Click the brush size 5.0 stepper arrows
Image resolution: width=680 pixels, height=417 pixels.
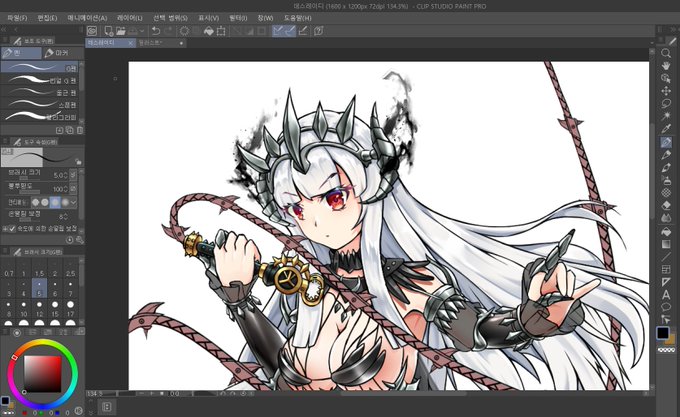(x=66, y=175)
